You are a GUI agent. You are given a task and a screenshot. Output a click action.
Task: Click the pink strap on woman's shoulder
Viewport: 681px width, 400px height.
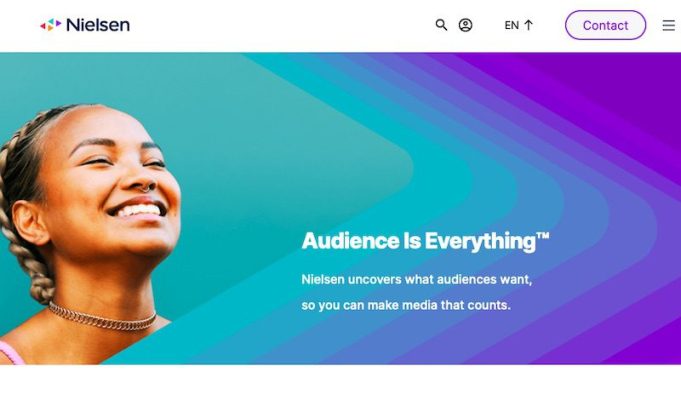[x=12, y=353]
